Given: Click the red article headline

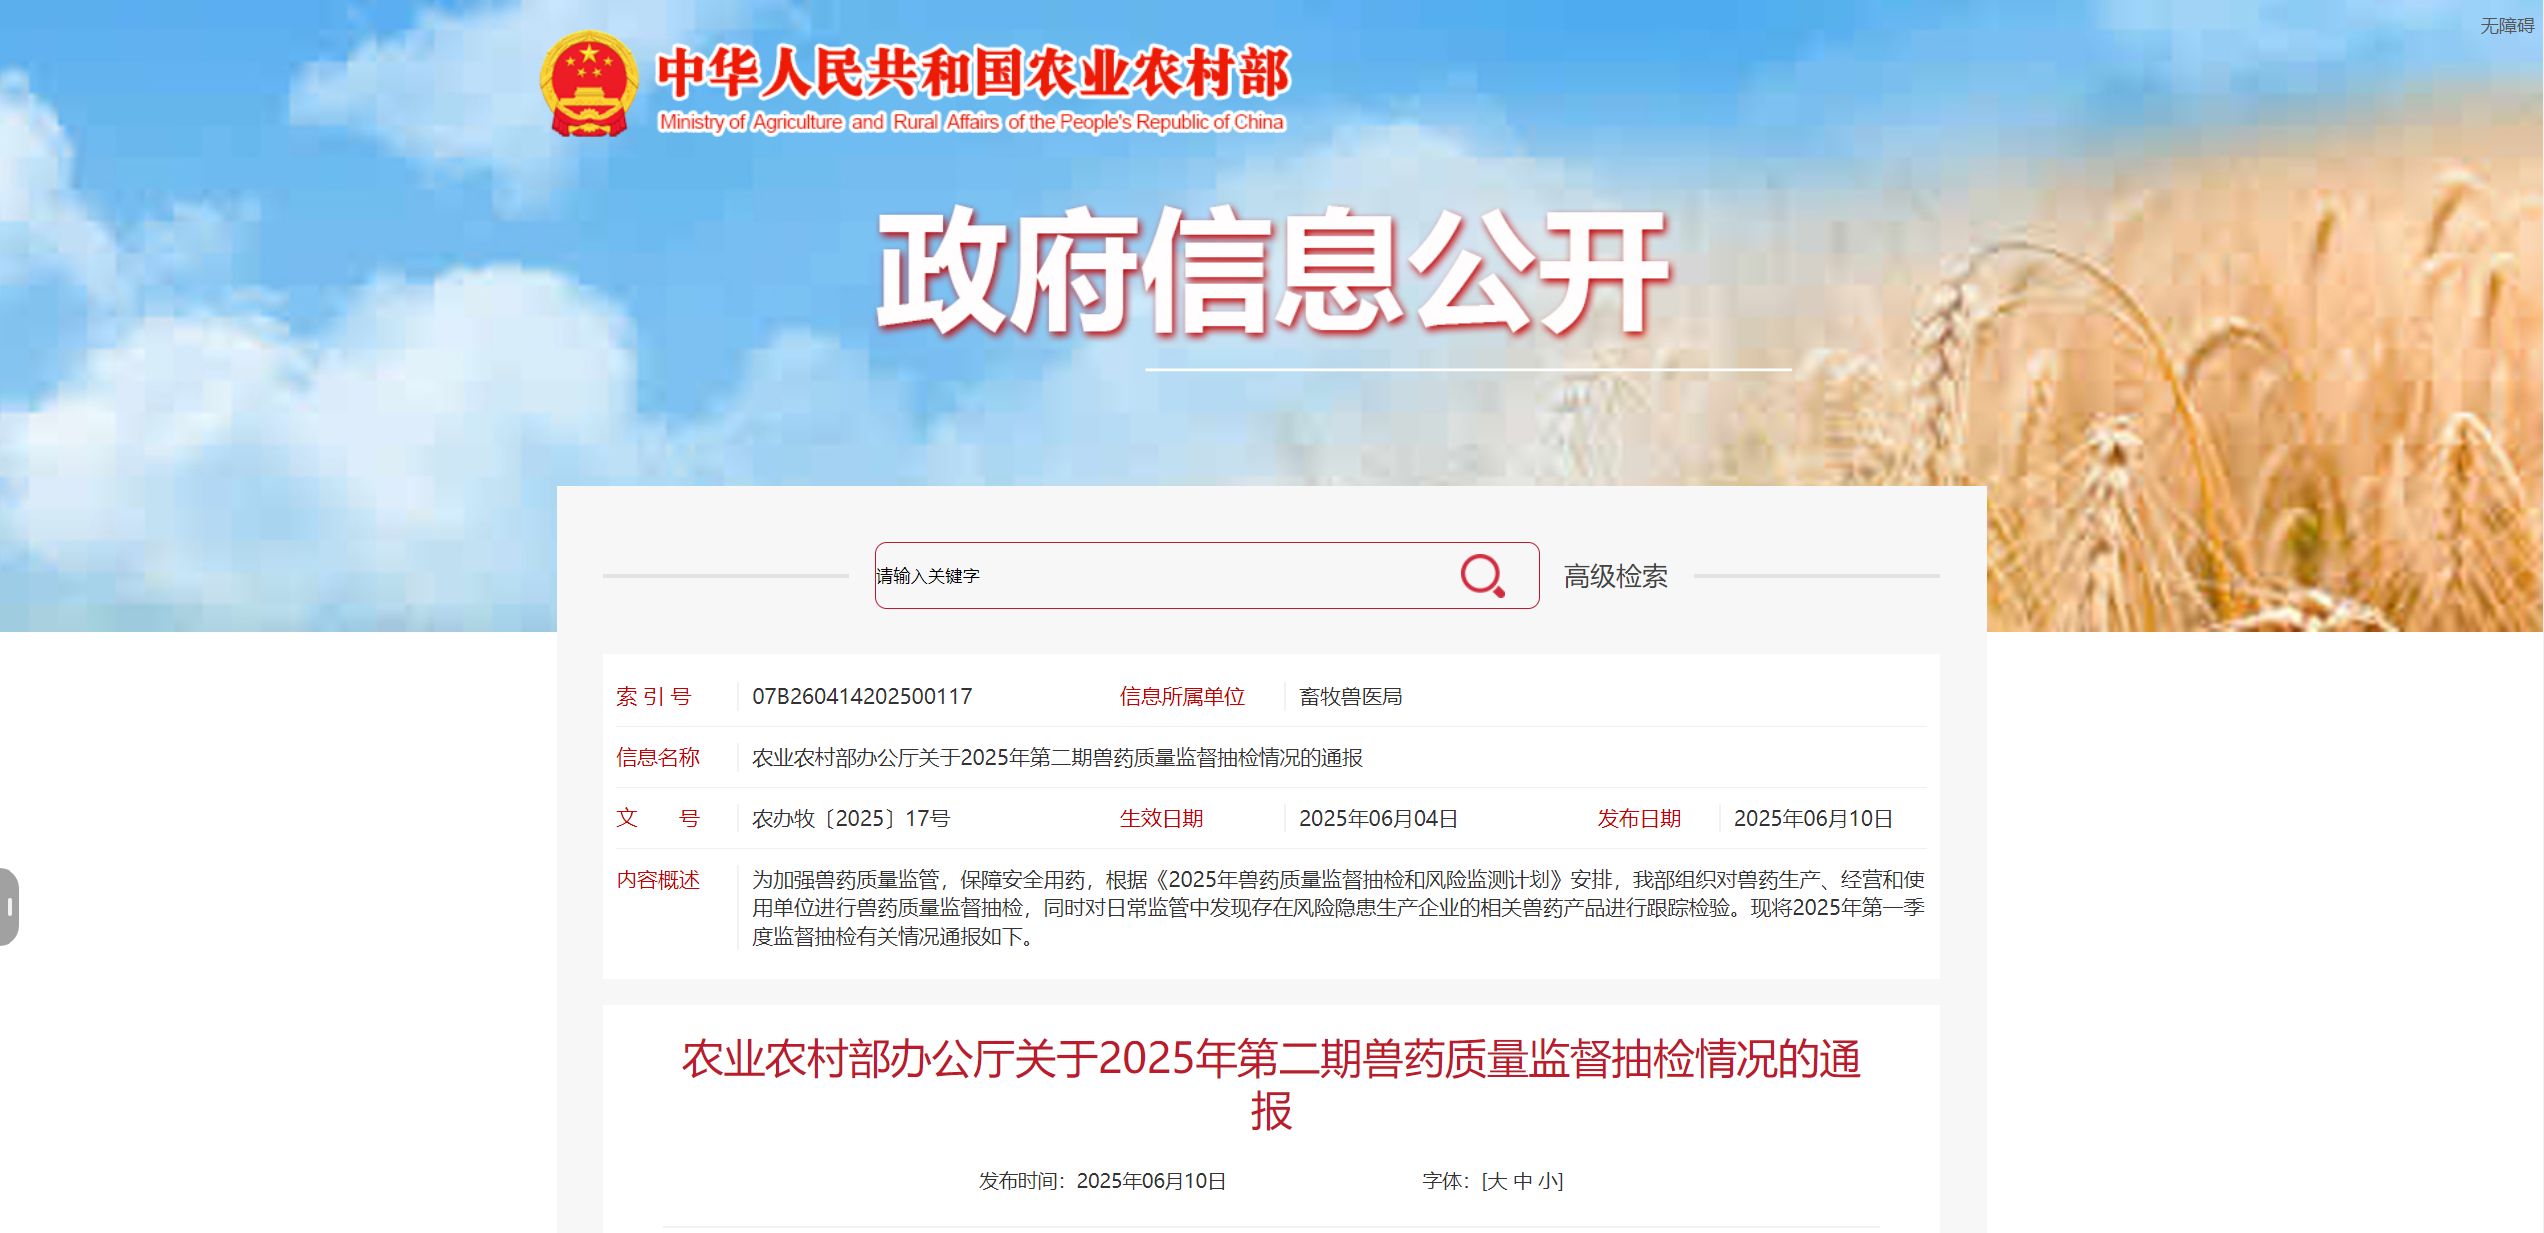Looking at the screenshot, I should coord(1271,1084).
